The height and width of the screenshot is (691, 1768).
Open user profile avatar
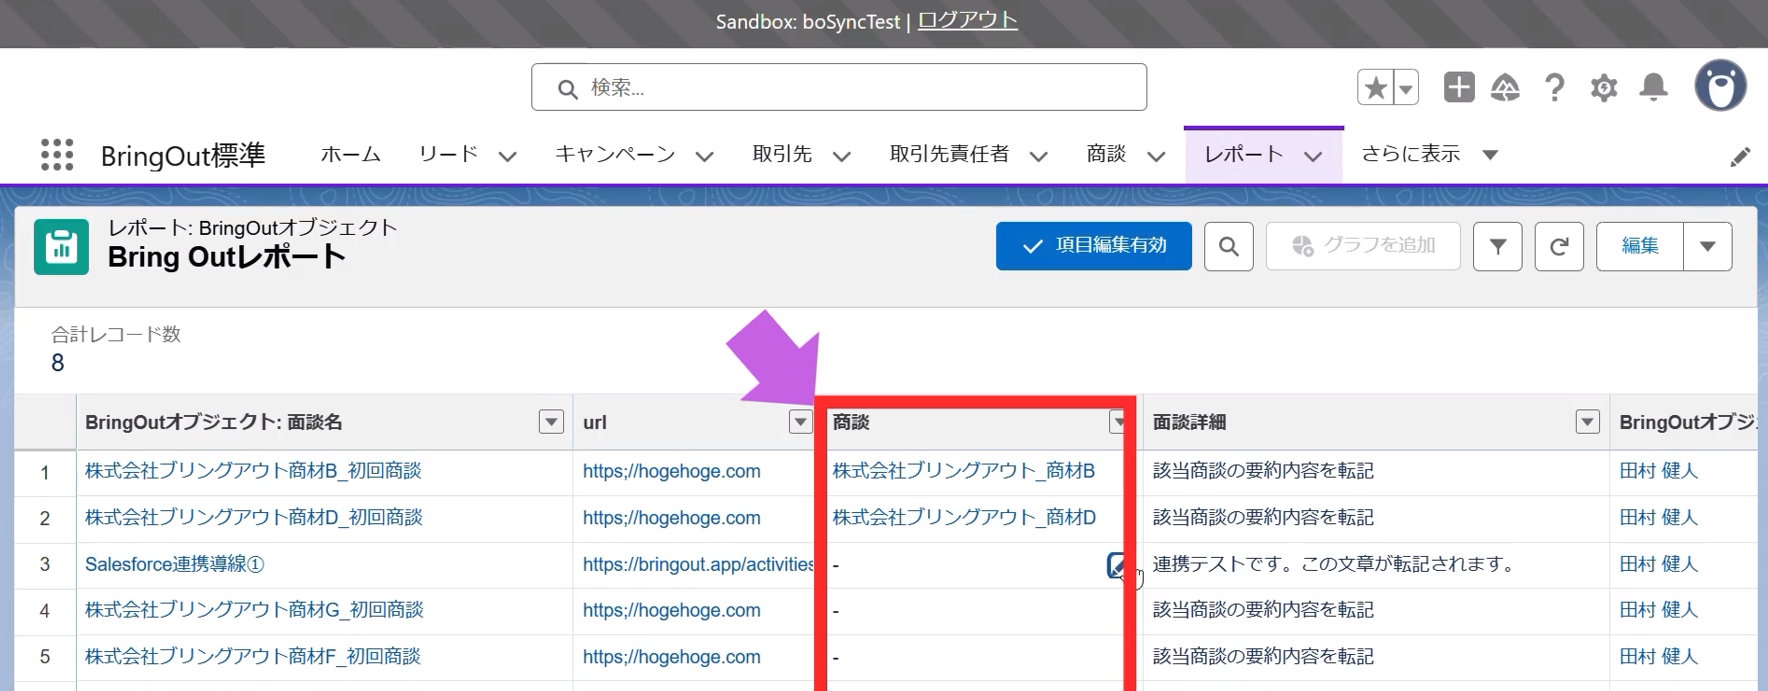pyautogui.click(x=1720, y=86)
